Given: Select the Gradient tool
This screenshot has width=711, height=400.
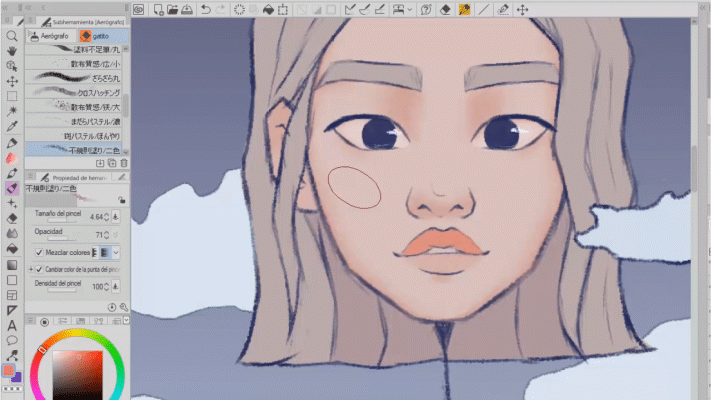Looking at the screenshot, I should coord(12,265).
